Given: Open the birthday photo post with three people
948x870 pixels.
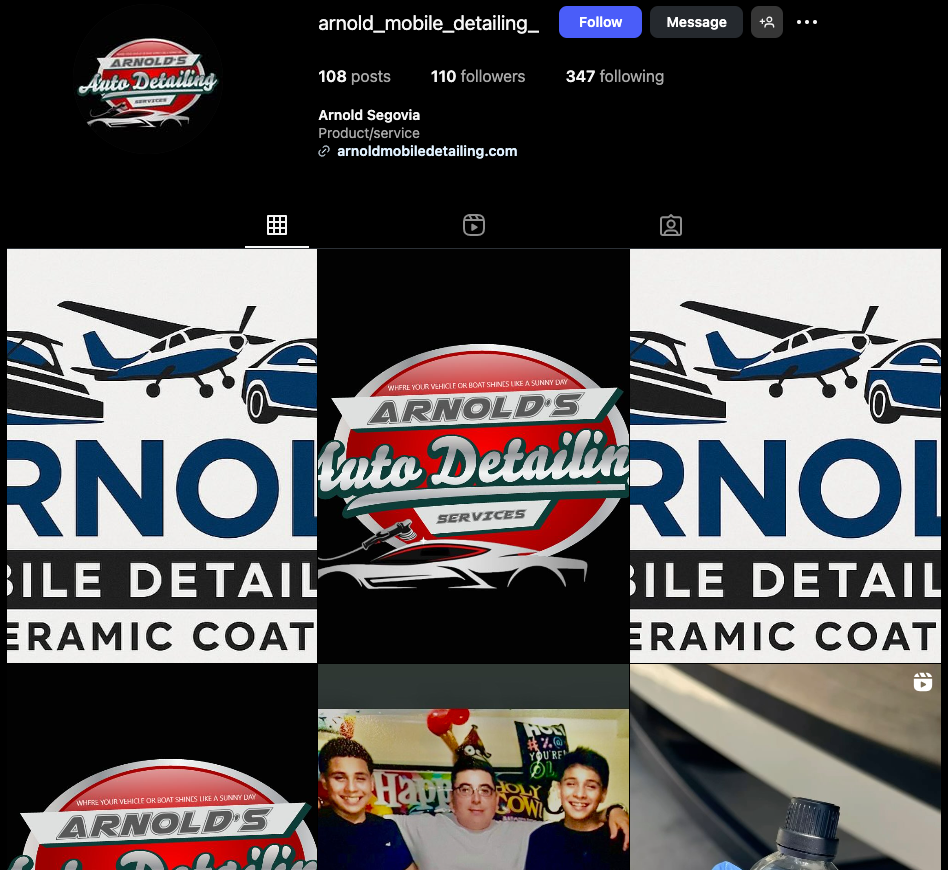Looking at the screenshot, I should click(x=473, y=767).
